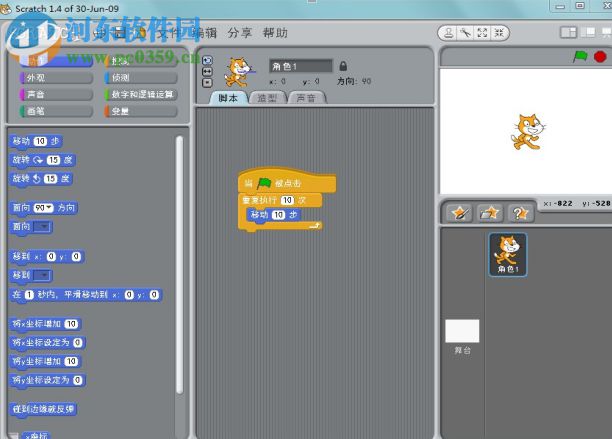Select the 数字和逻辑运算 operators category
This screenshot has height=439, width=612.
(141, 94)
